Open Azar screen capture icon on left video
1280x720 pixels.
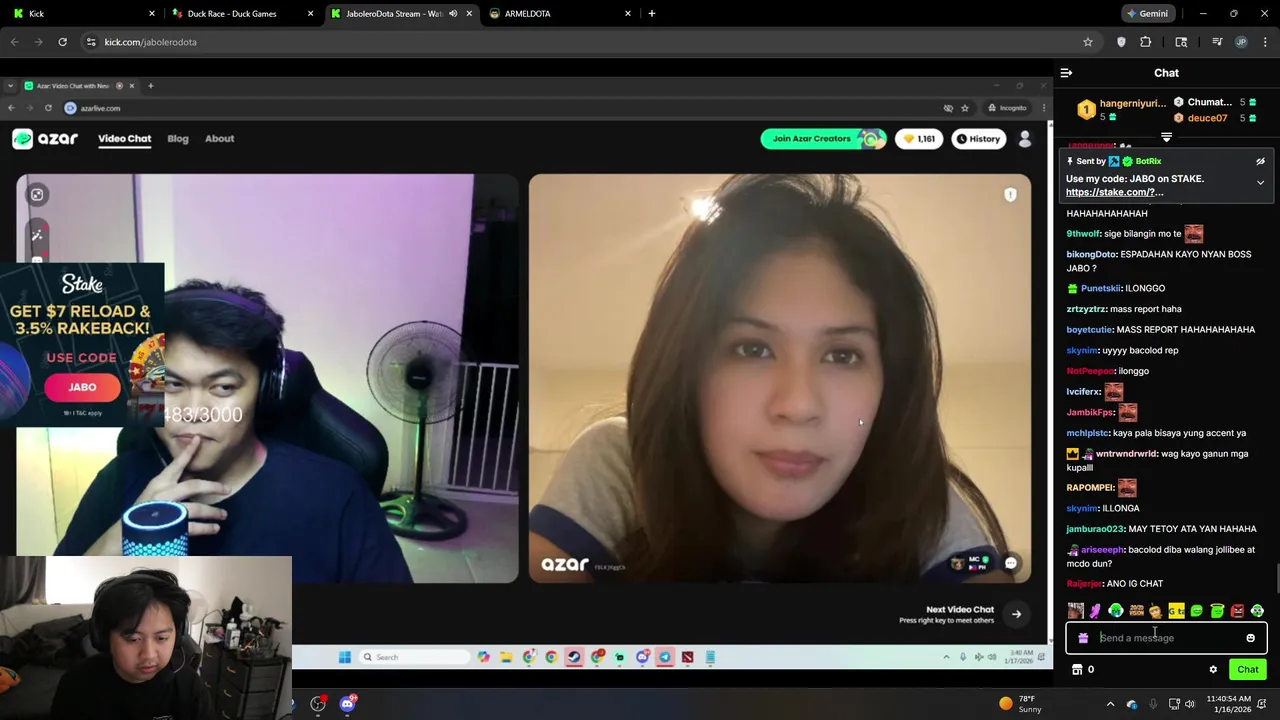point(37,195)
